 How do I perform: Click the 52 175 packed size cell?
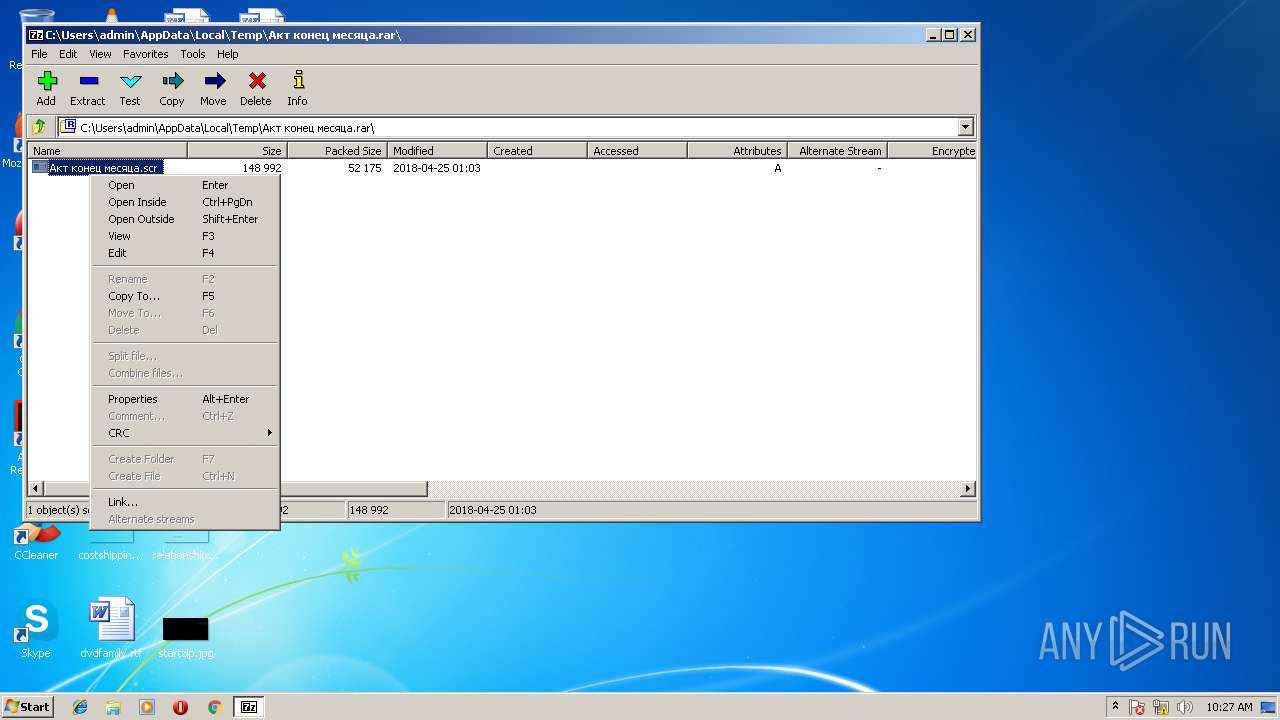[x=364, y=168]
